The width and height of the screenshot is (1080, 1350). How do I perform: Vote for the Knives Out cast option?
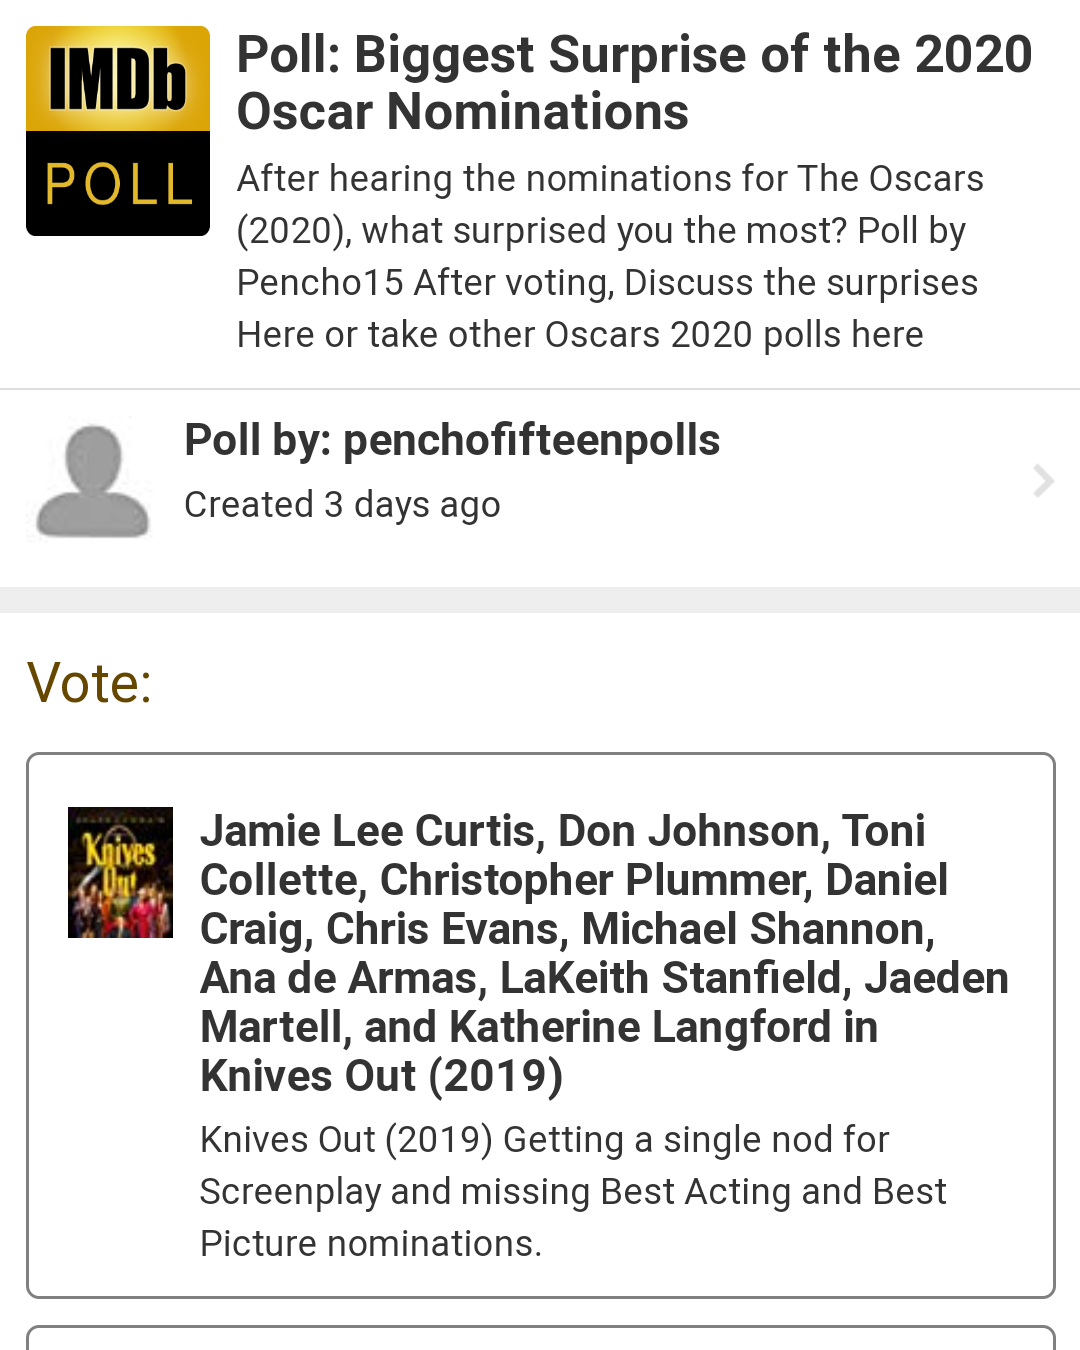click(x=540, y=1025)
